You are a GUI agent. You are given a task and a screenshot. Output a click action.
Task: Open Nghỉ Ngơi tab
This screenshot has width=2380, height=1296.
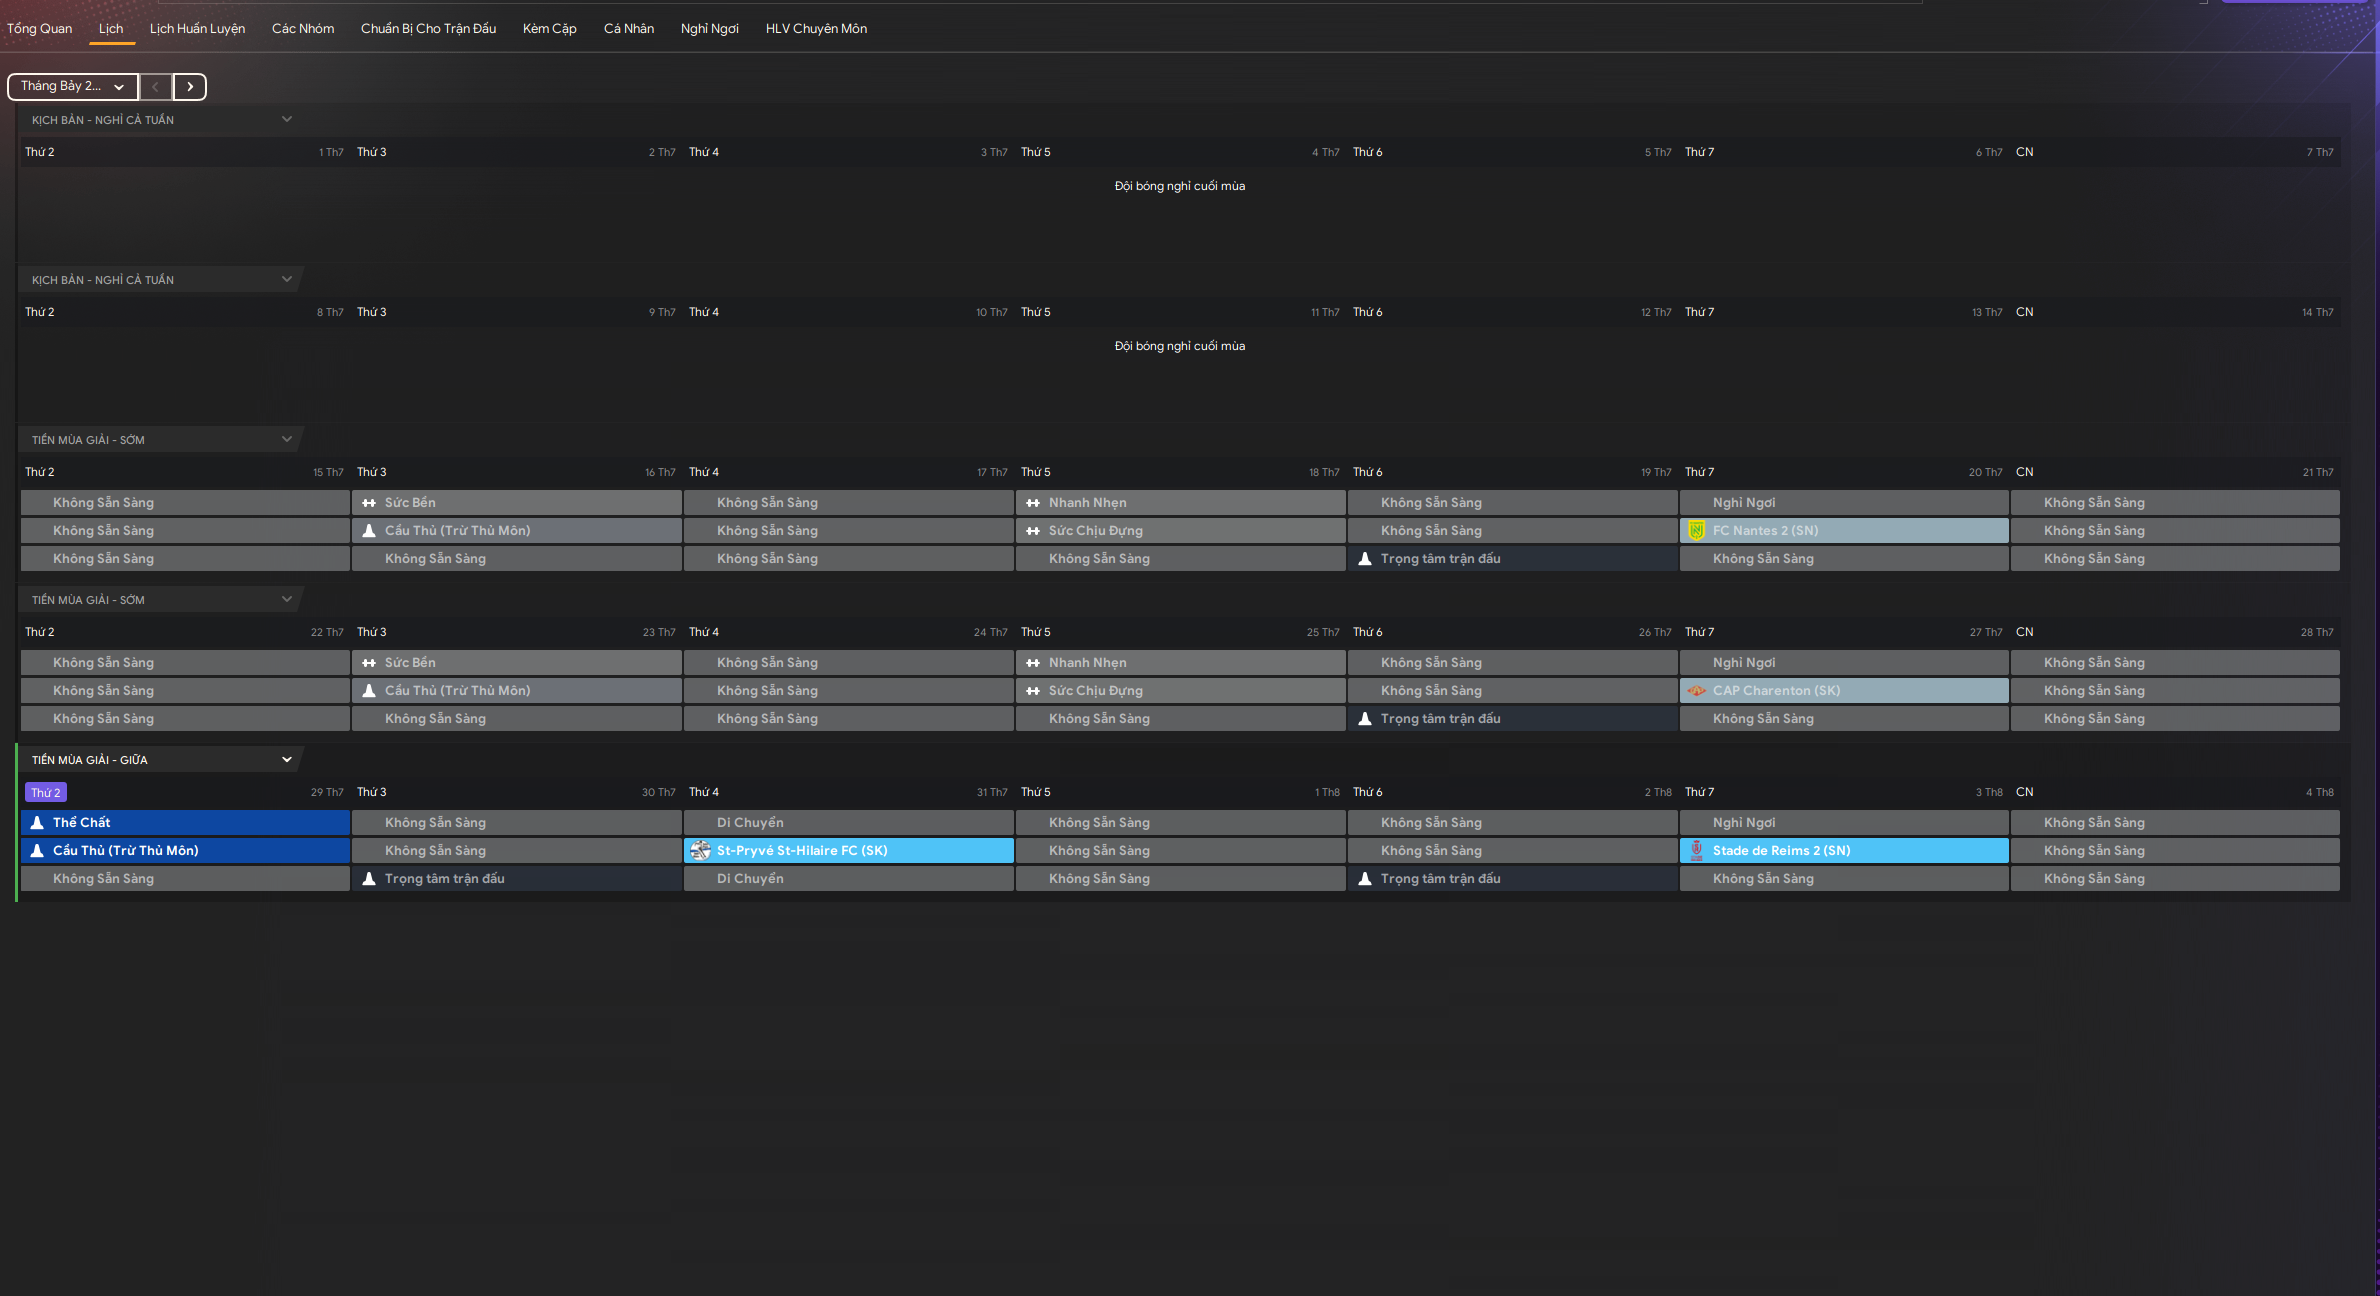tap(710, 28)
